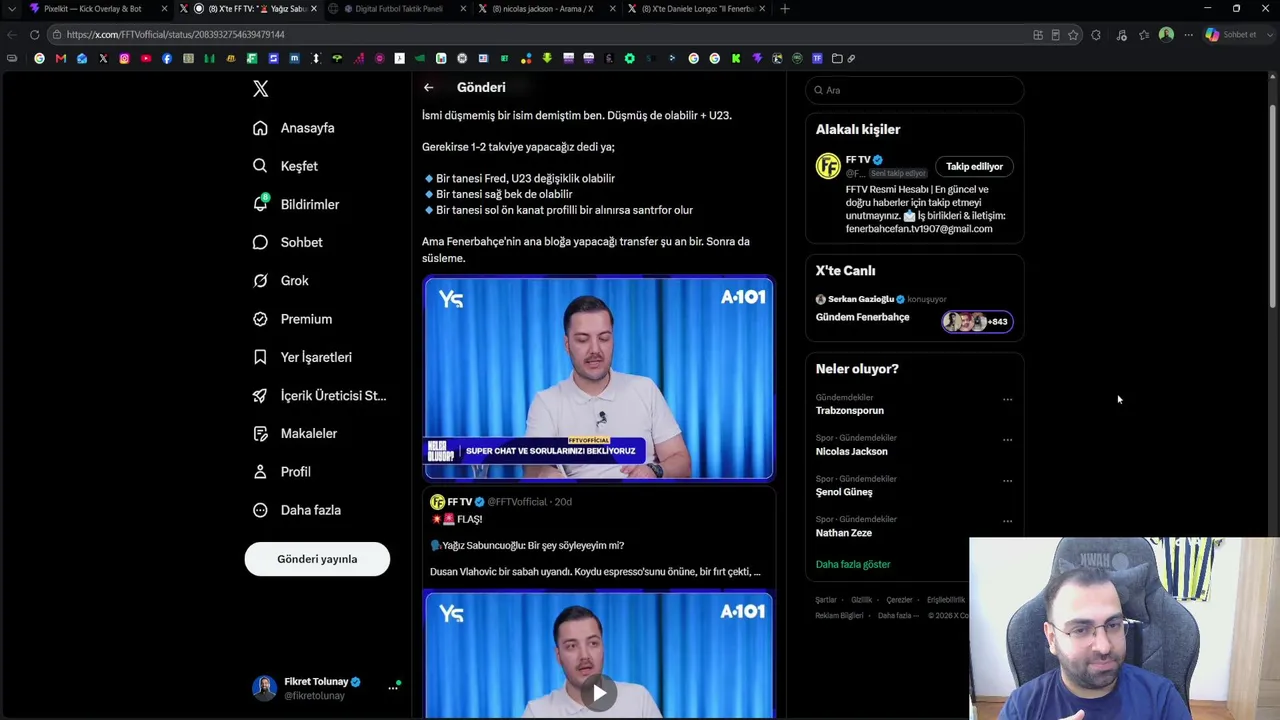This screenshot has width=1280, height=720.
Task: Open the bookmarks folder icon
Action: click(837, 59)
